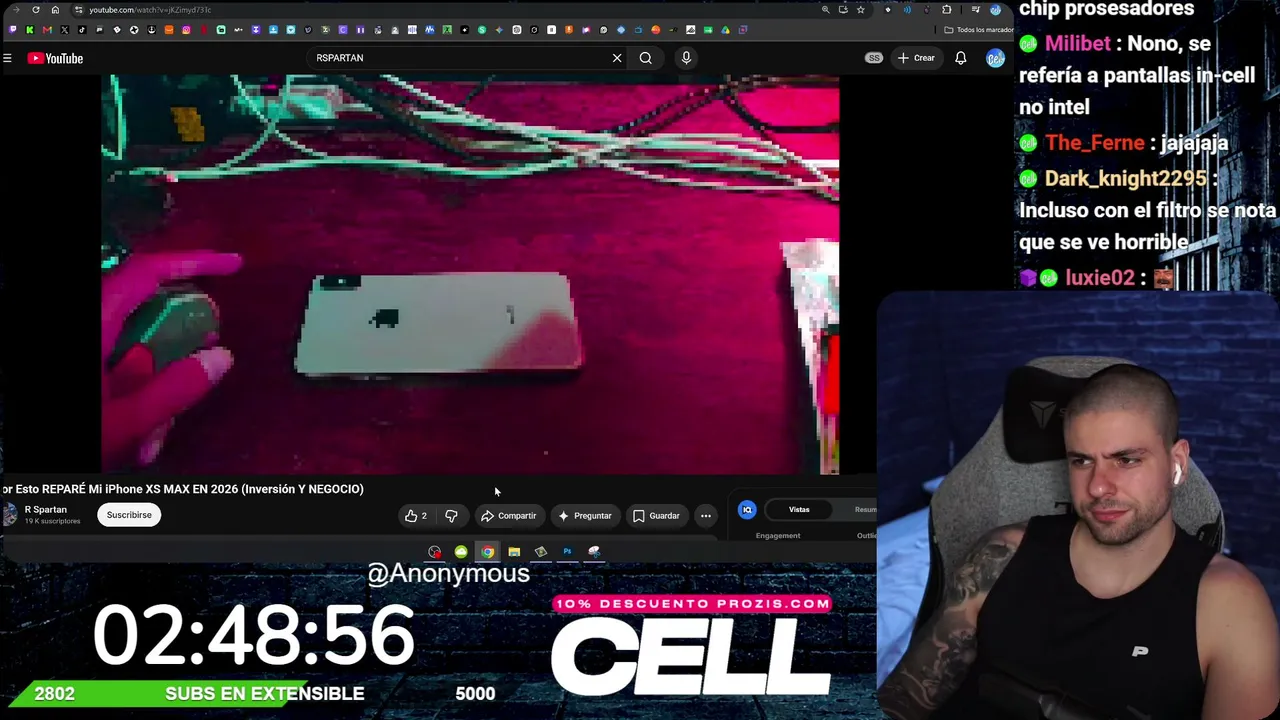Open the Twitch bookmark
Image resolution: width=1280 pixels, height=720 pixels.
point(12,30)
